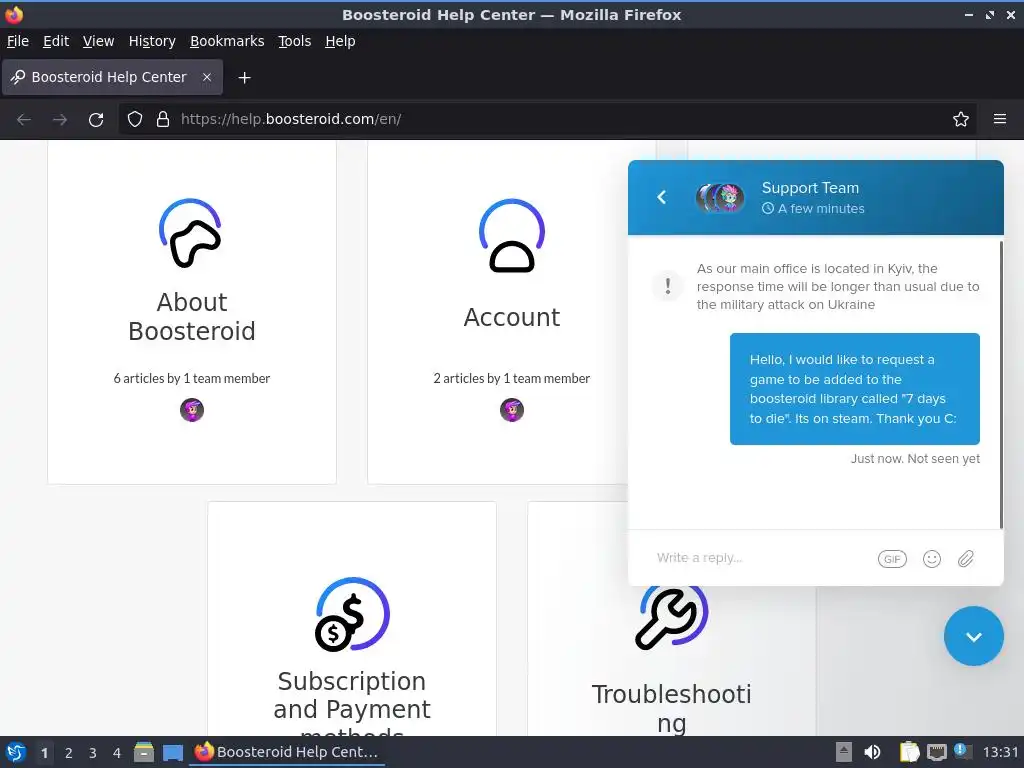Click the Support Team avatars
This screenshot has width=1024, height=768.
[719, 197]
